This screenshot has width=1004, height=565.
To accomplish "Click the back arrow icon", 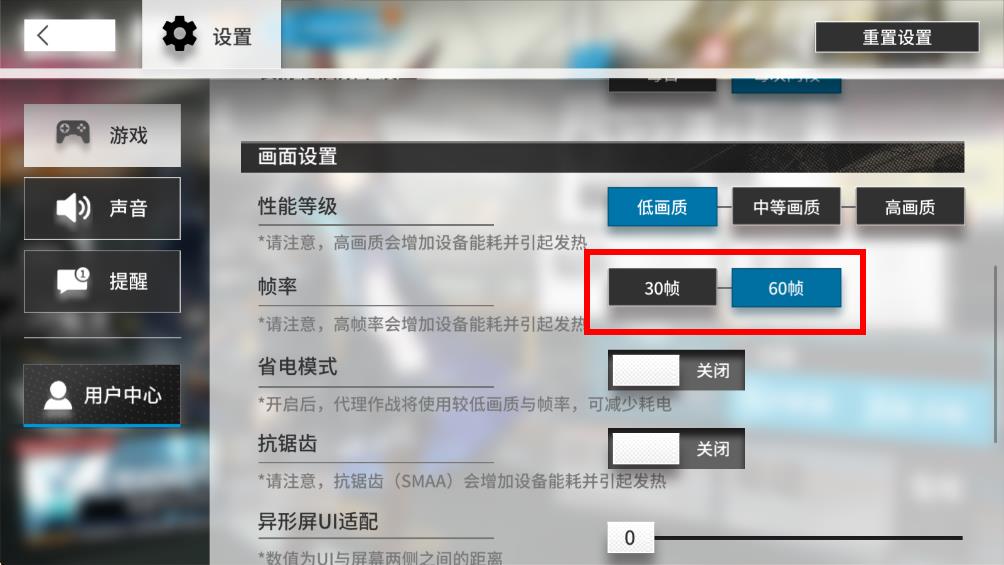I will click(43, 35).
